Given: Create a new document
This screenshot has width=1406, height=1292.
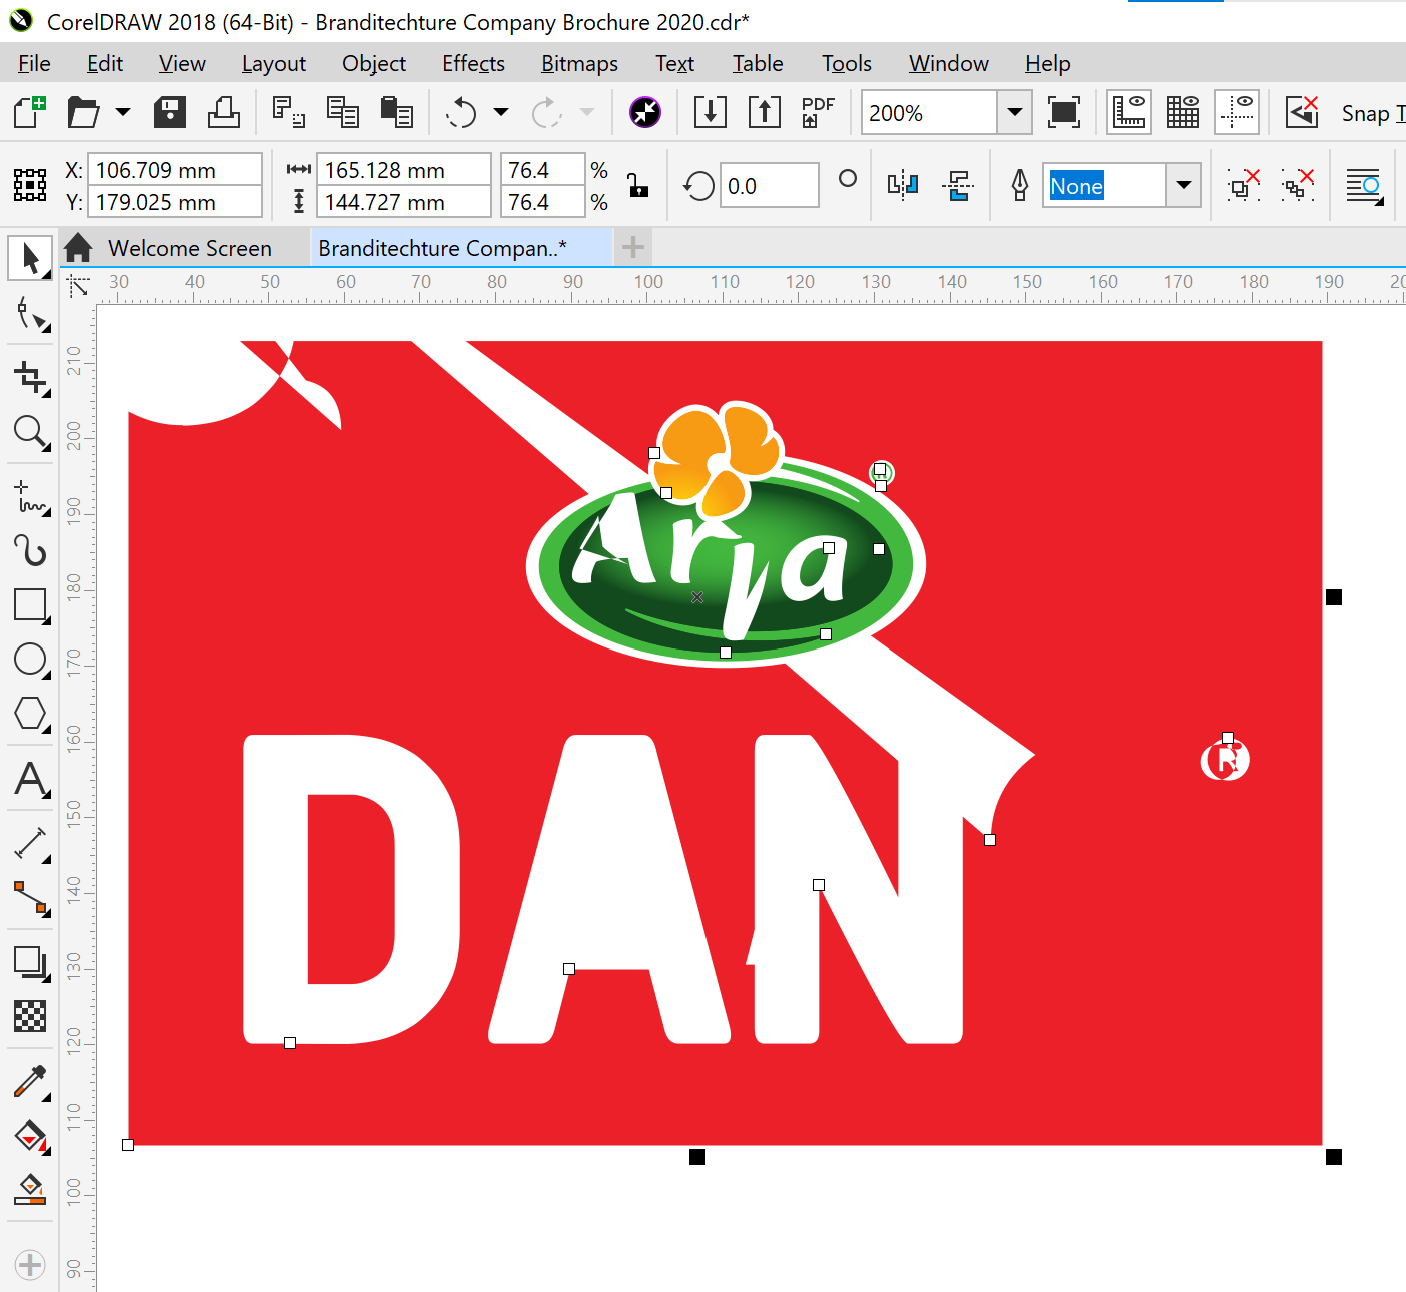Looking at the screenshot, I should tap(30, 112).
